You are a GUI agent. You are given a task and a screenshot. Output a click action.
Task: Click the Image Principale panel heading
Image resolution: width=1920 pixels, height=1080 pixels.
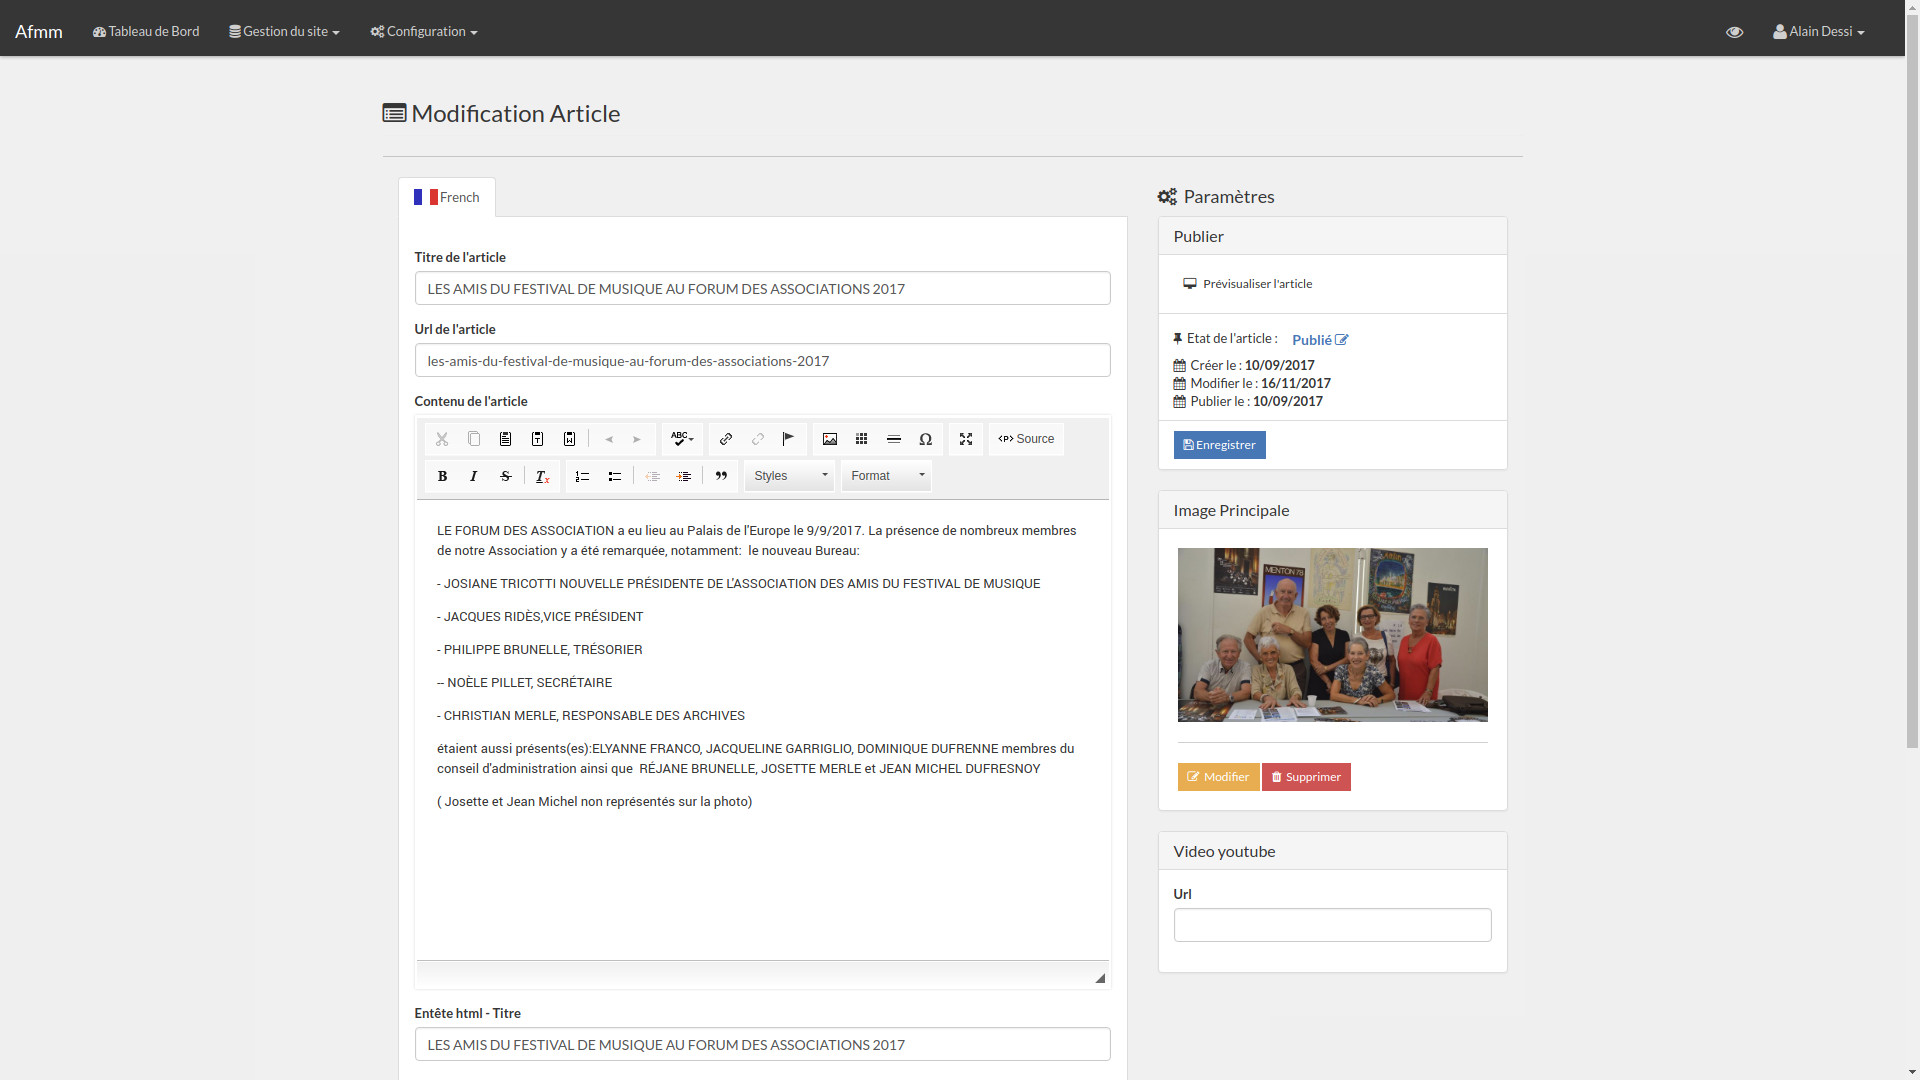click(1333, 510)
